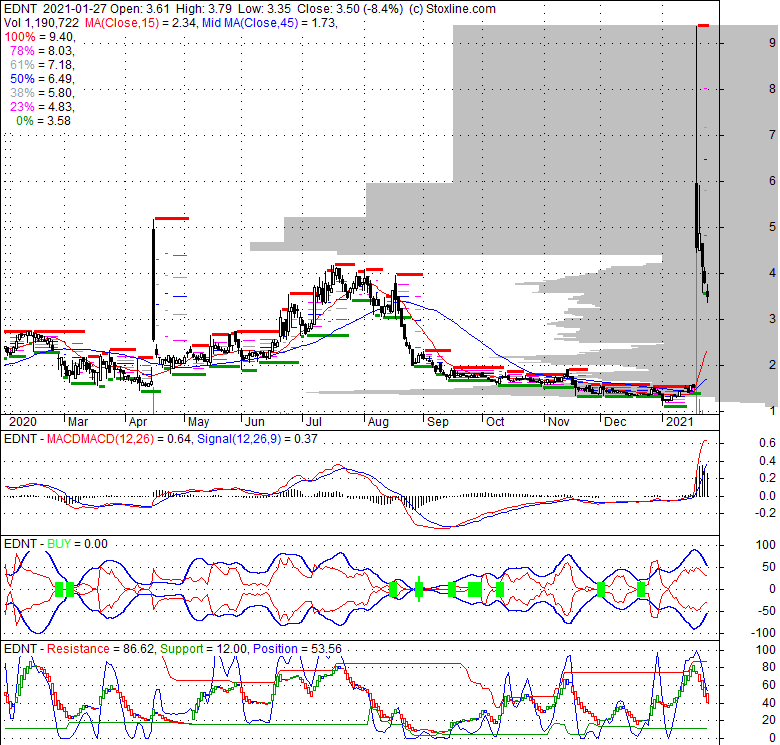Click the EDNT ticker symbol in the header
Image resolution: width=780 pixels, height=745 pixels.
point(20,9)
